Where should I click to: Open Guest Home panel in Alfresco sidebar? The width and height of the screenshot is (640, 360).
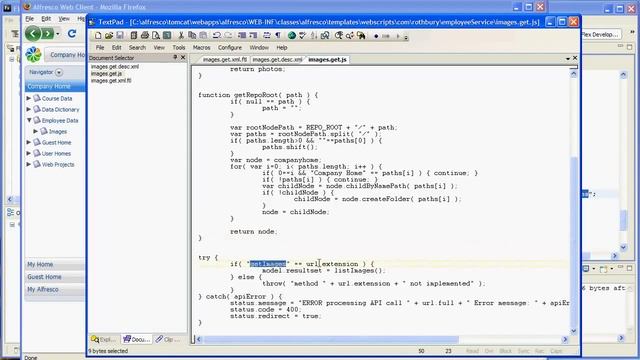pos(55,277)
